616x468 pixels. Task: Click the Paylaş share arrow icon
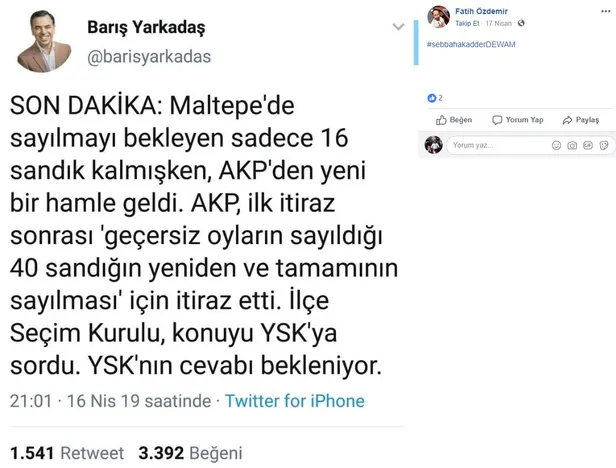coord(566,120)
